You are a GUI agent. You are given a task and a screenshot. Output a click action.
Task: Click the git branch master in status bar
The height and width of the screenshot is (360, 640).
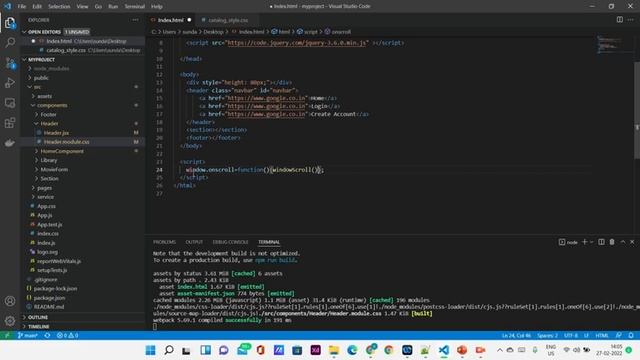coord(27,336)
